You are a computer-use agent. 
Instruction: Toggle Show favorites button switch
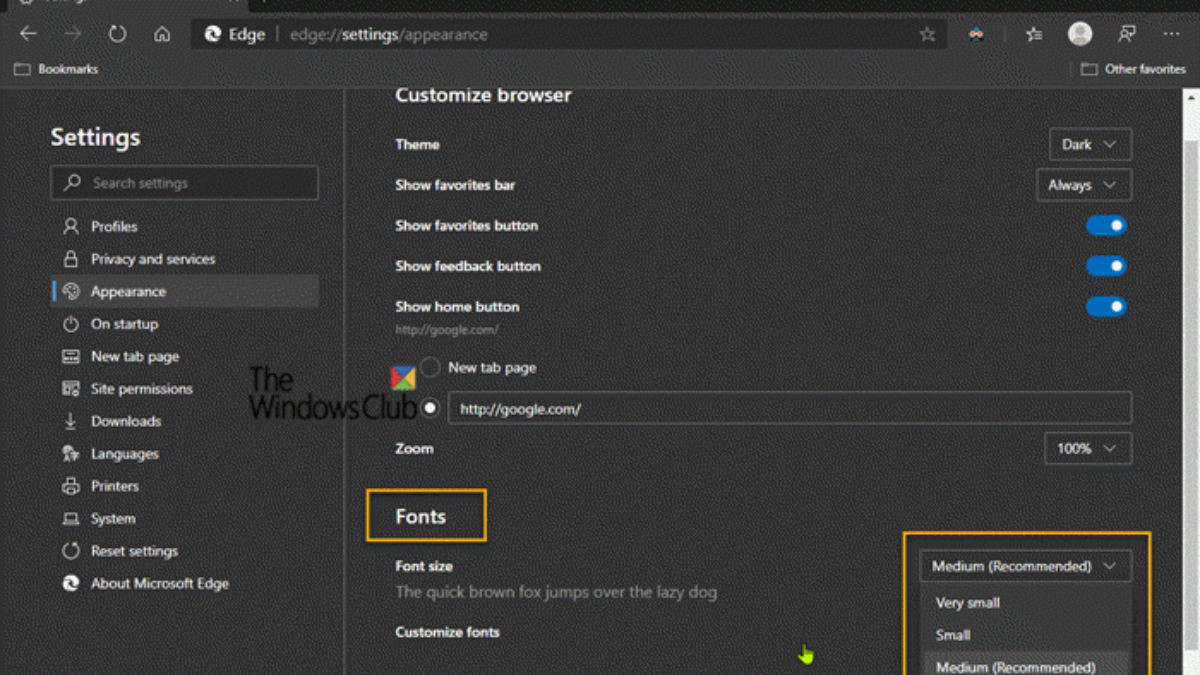point(1106,226)
